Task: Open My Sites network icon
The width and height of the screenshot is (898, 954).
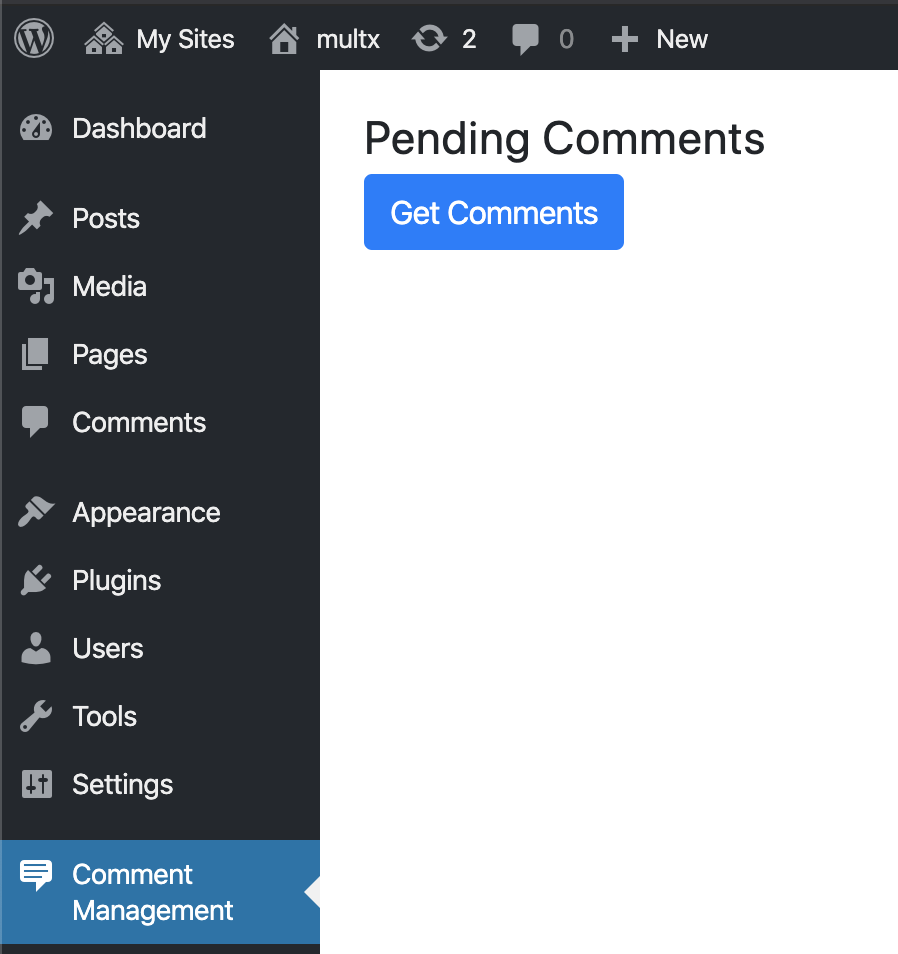Action: [x=103, y=39]
